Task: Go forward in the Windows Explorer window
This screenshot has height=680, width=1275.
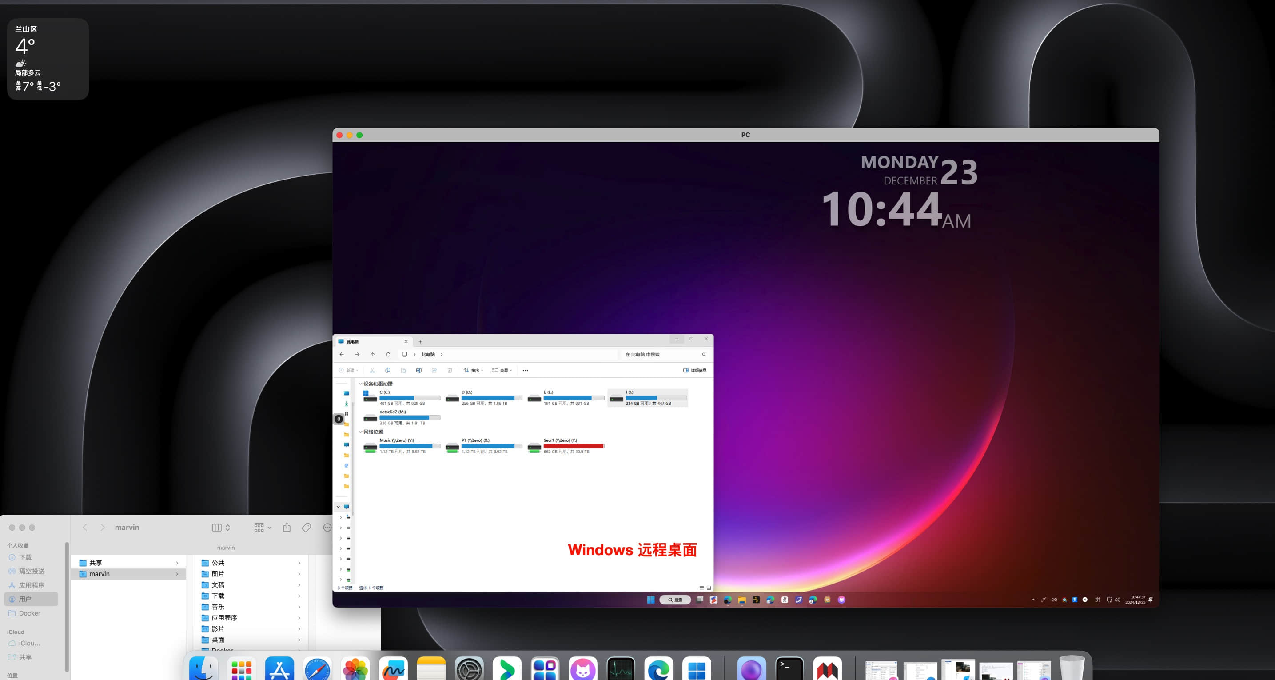Action: [357, 354]
